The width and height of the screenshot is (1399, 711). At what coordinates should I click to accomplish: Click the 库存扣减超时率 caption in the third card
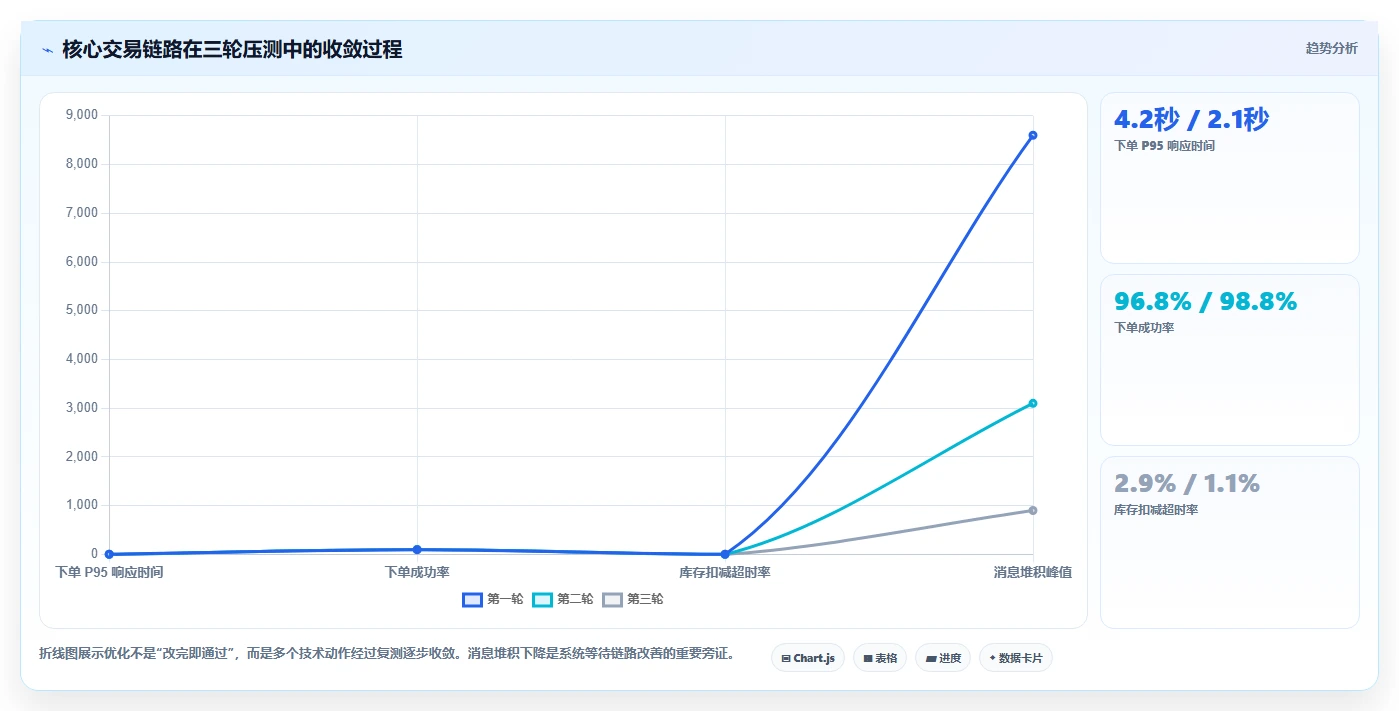pos(1156,510)
